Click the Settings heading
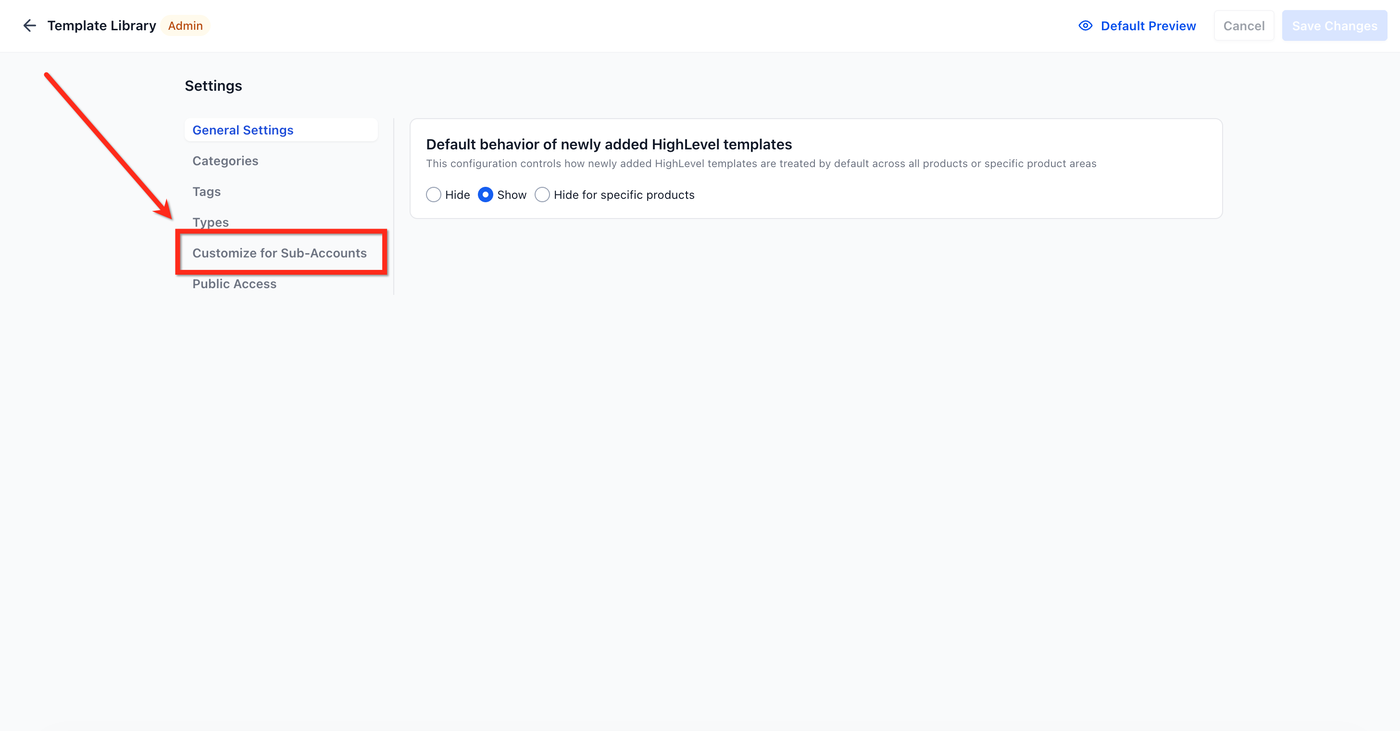1400x731 pixels. click(x=213, y=86)
